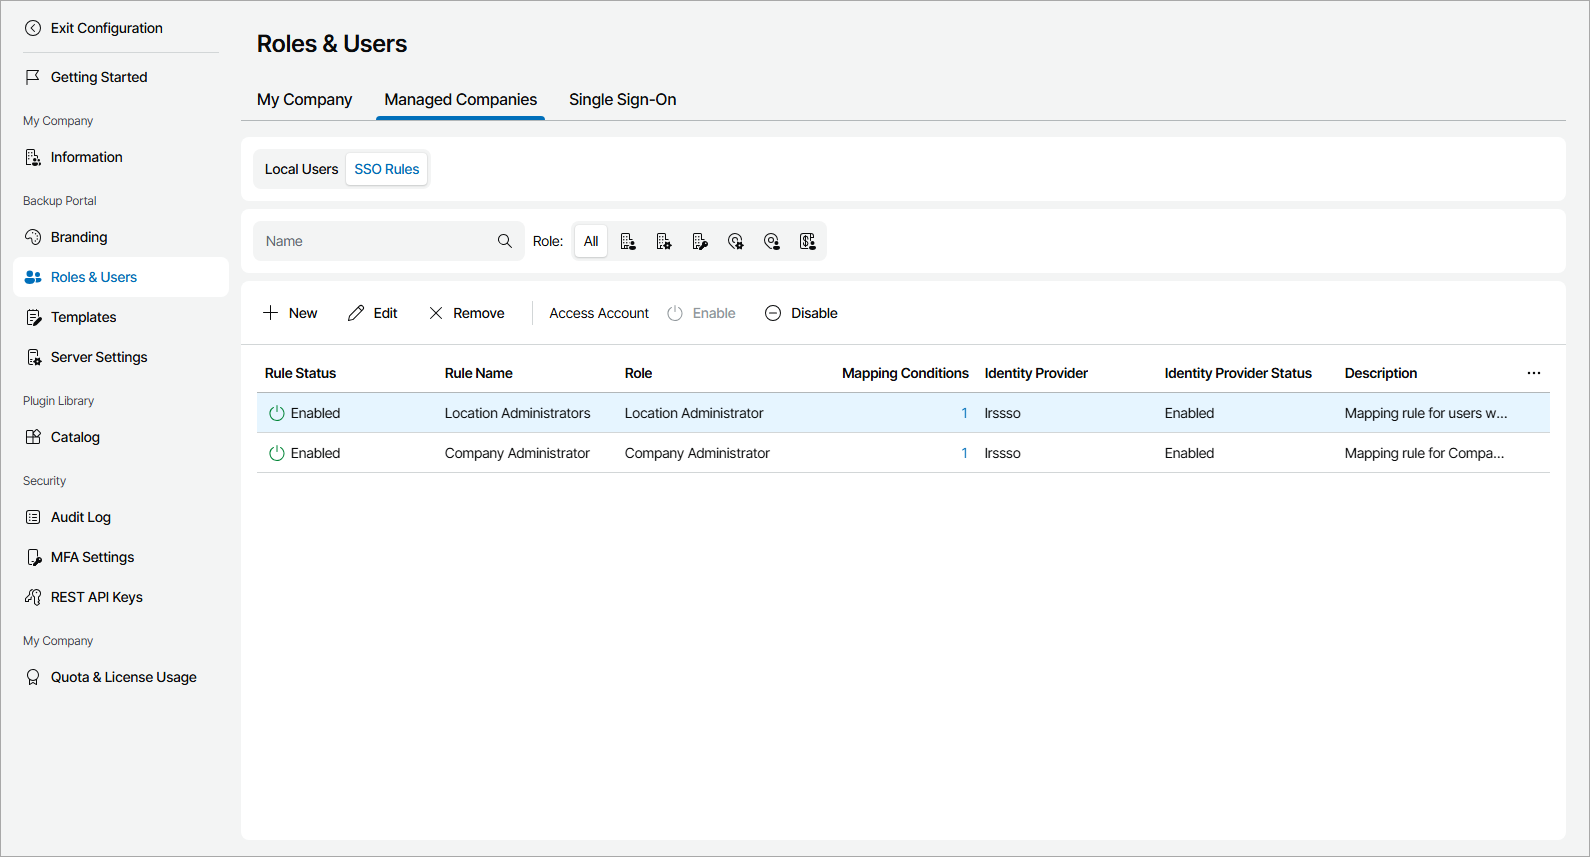Filter roles by building-with-key icon

click(x=700, y=241)
